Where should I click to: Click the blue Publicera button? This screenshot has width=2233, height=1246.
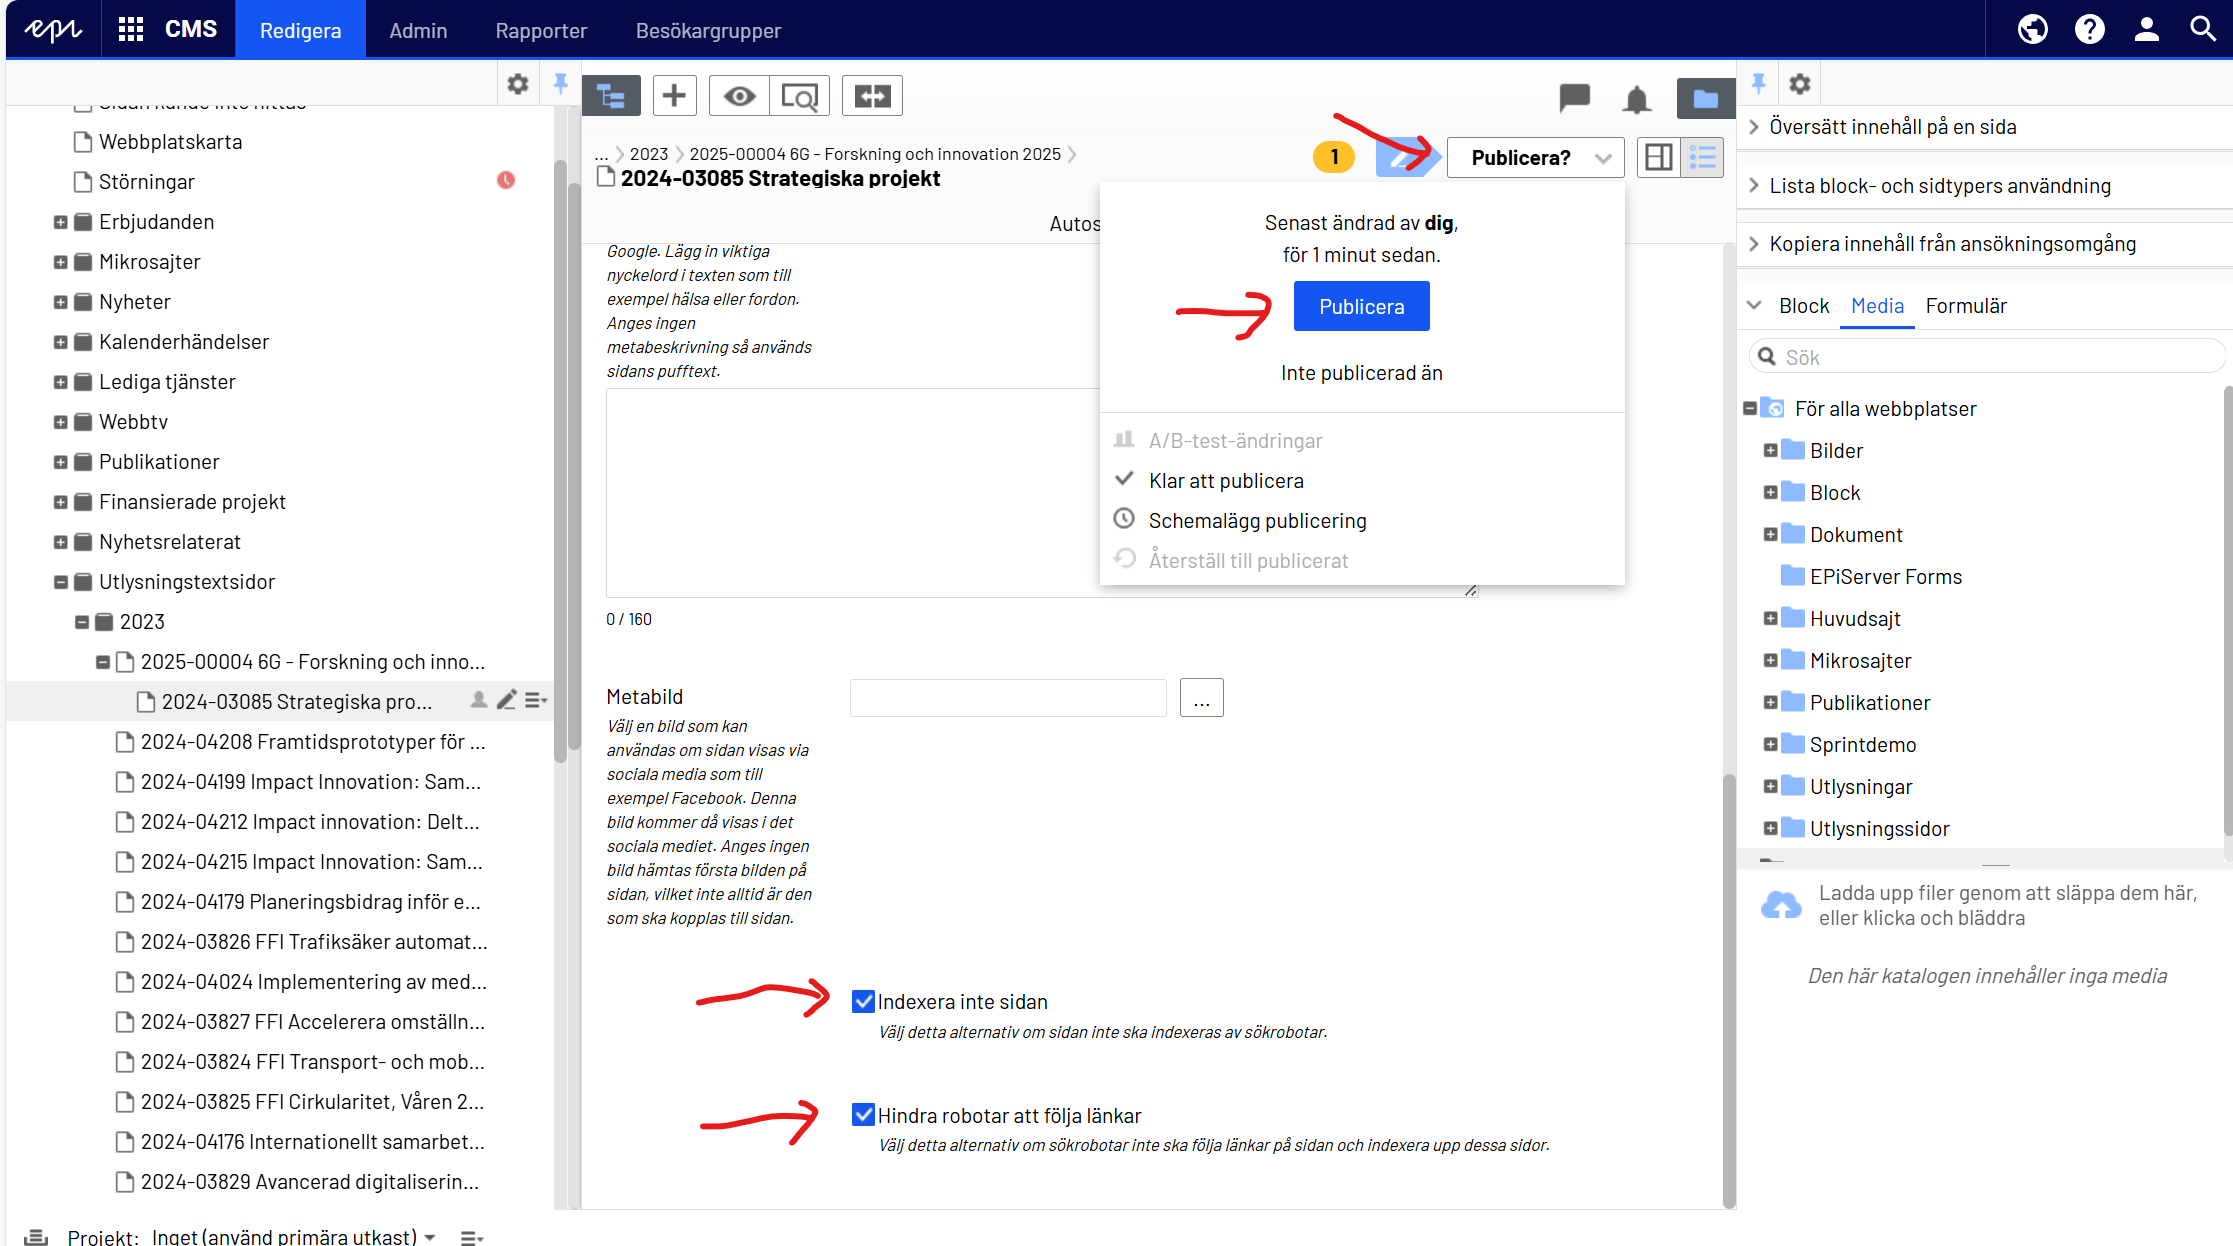tap(1361, 306)
